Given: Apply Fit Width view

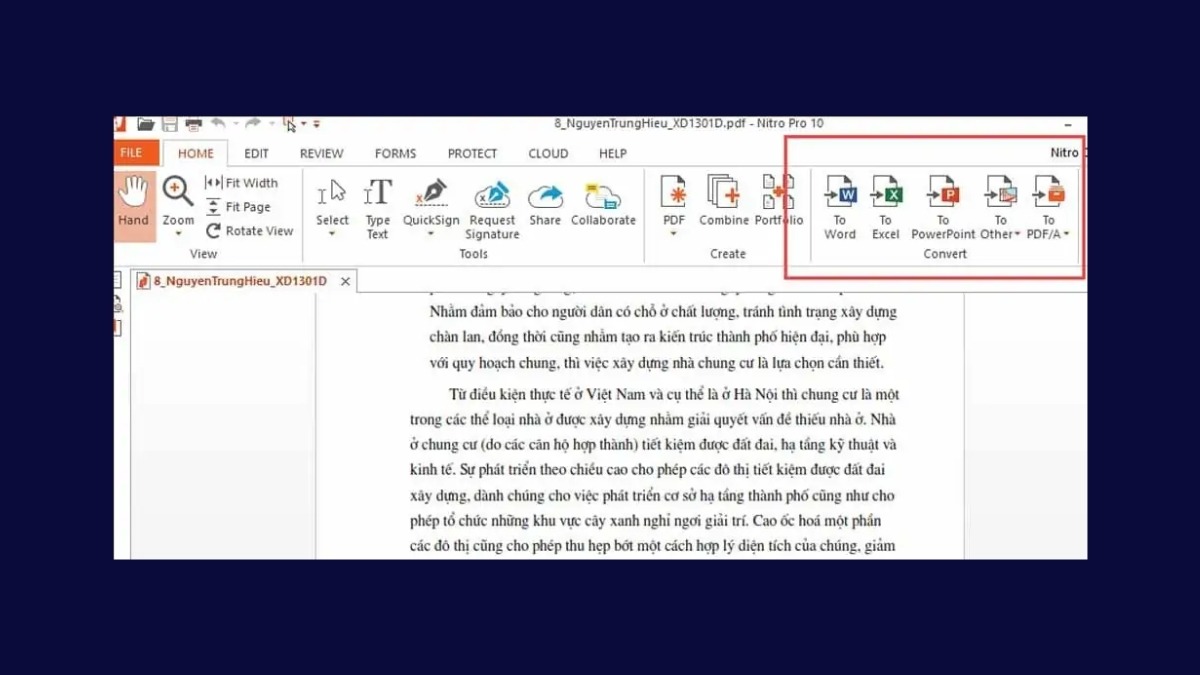Looking at the screenshot, I should [242, 183].
